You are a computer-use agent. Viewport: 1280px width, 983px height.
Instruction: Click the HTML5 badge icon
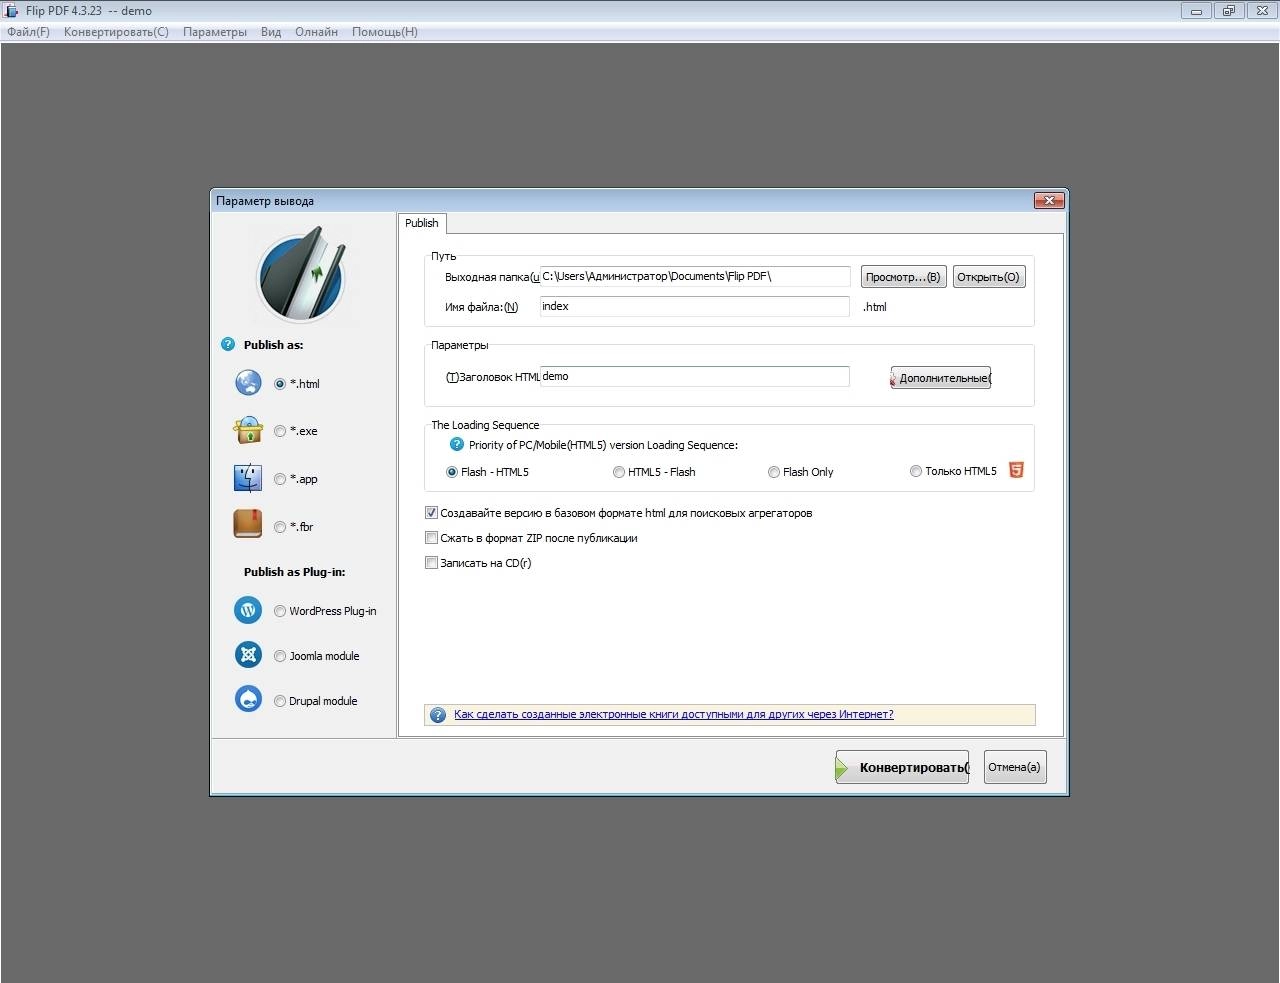(x=1016, y=470)
